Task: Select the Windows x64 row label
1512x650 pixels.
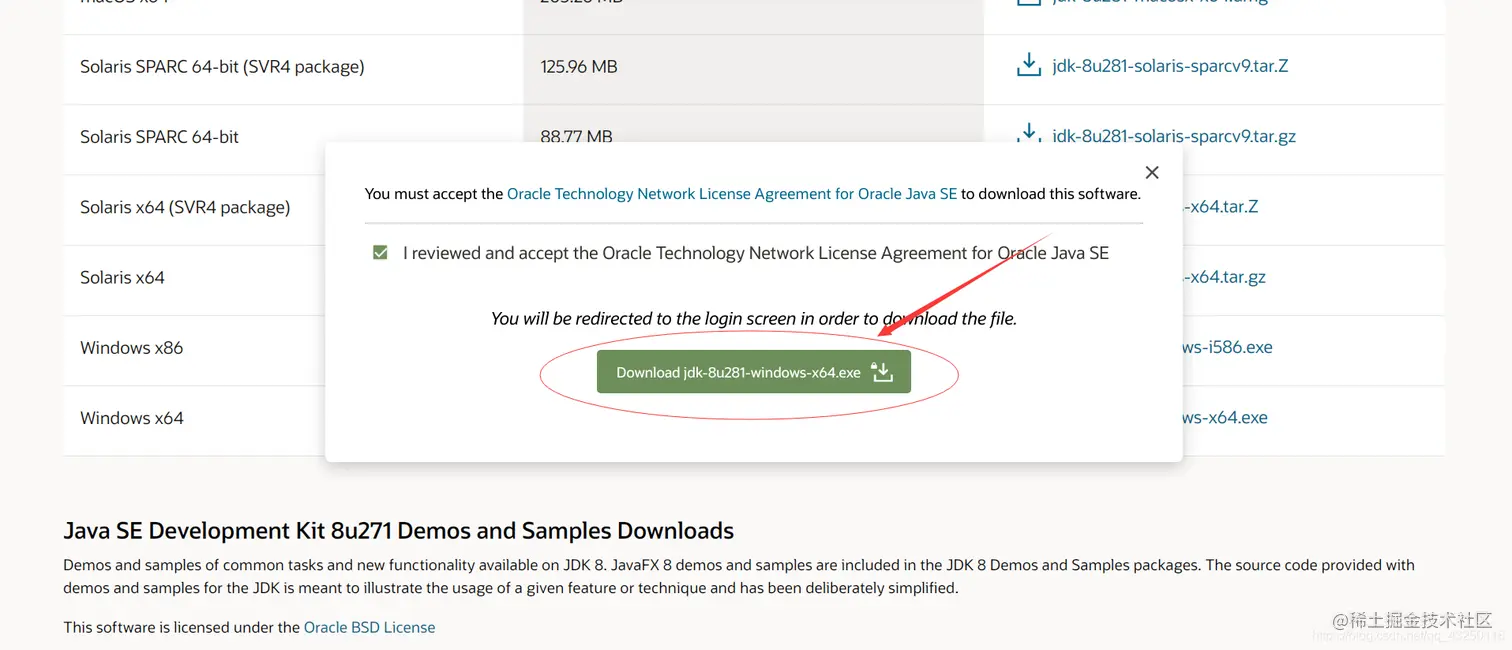Action: point(132,418)
